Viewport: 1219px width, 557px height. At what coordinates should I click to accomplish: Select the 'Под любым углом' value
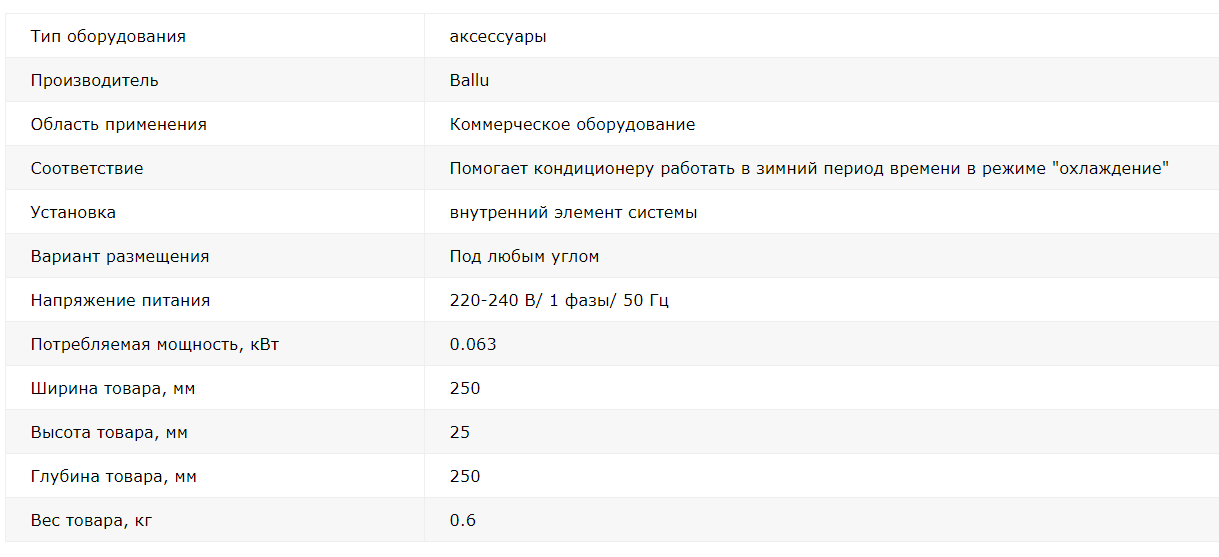[524, 257]
